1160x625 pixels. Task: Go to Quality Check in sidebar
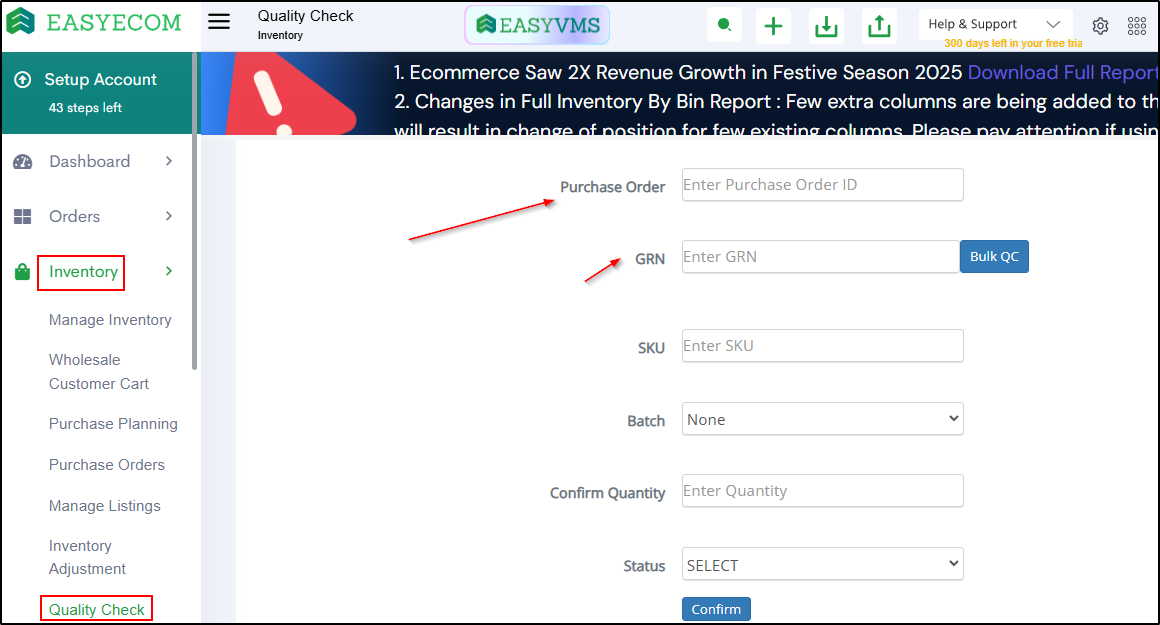click(x=97, y=609)
